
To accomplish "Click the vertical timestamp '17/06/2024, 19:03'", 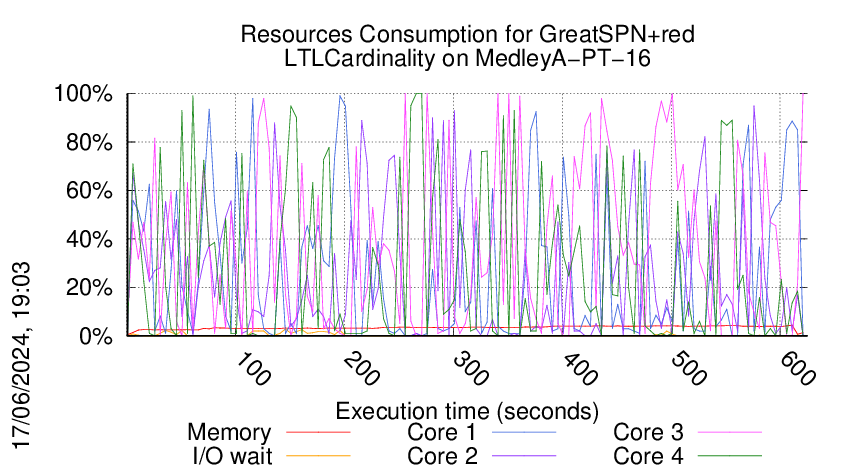I will point(22,356).
